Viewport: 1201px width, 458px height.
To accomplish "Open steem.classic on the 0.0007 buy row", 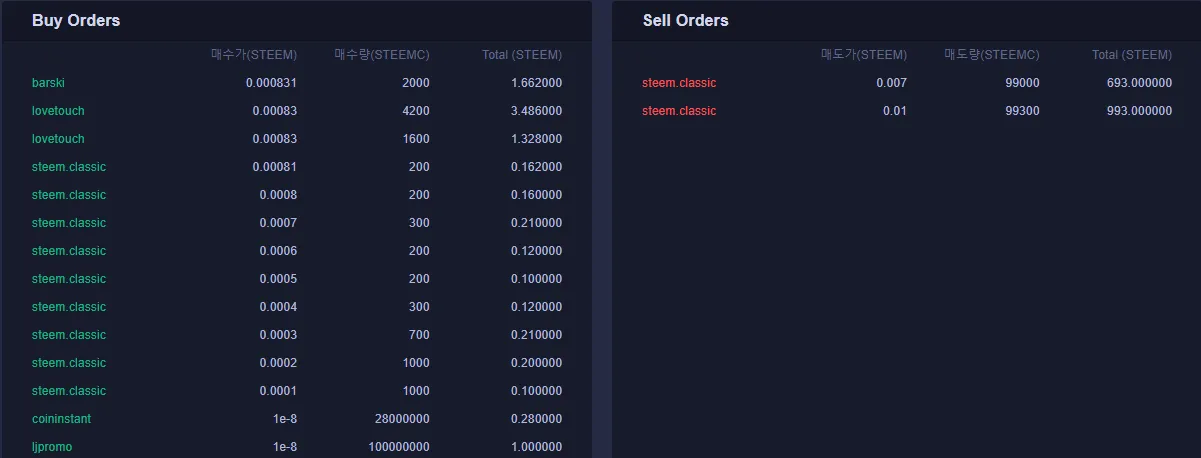I will click(x=69, y=223).
